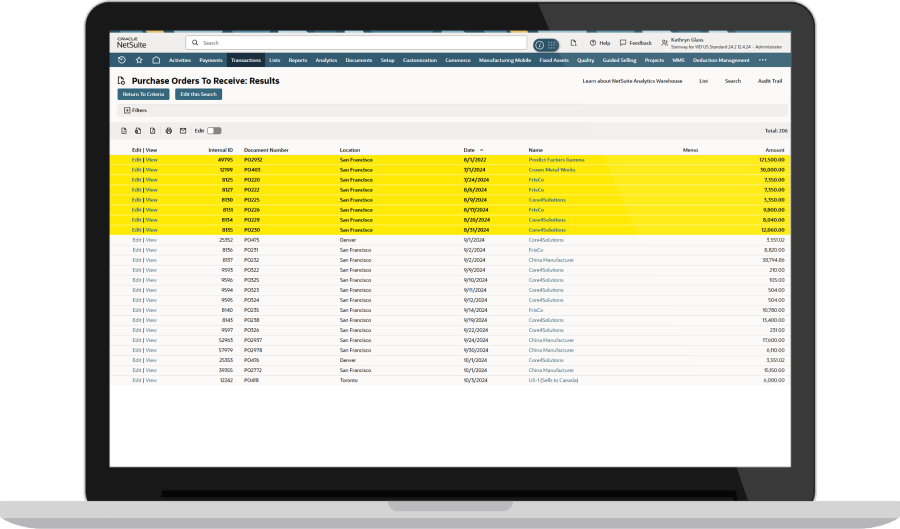
Task: Print the search results
Action: pos(169,131)
